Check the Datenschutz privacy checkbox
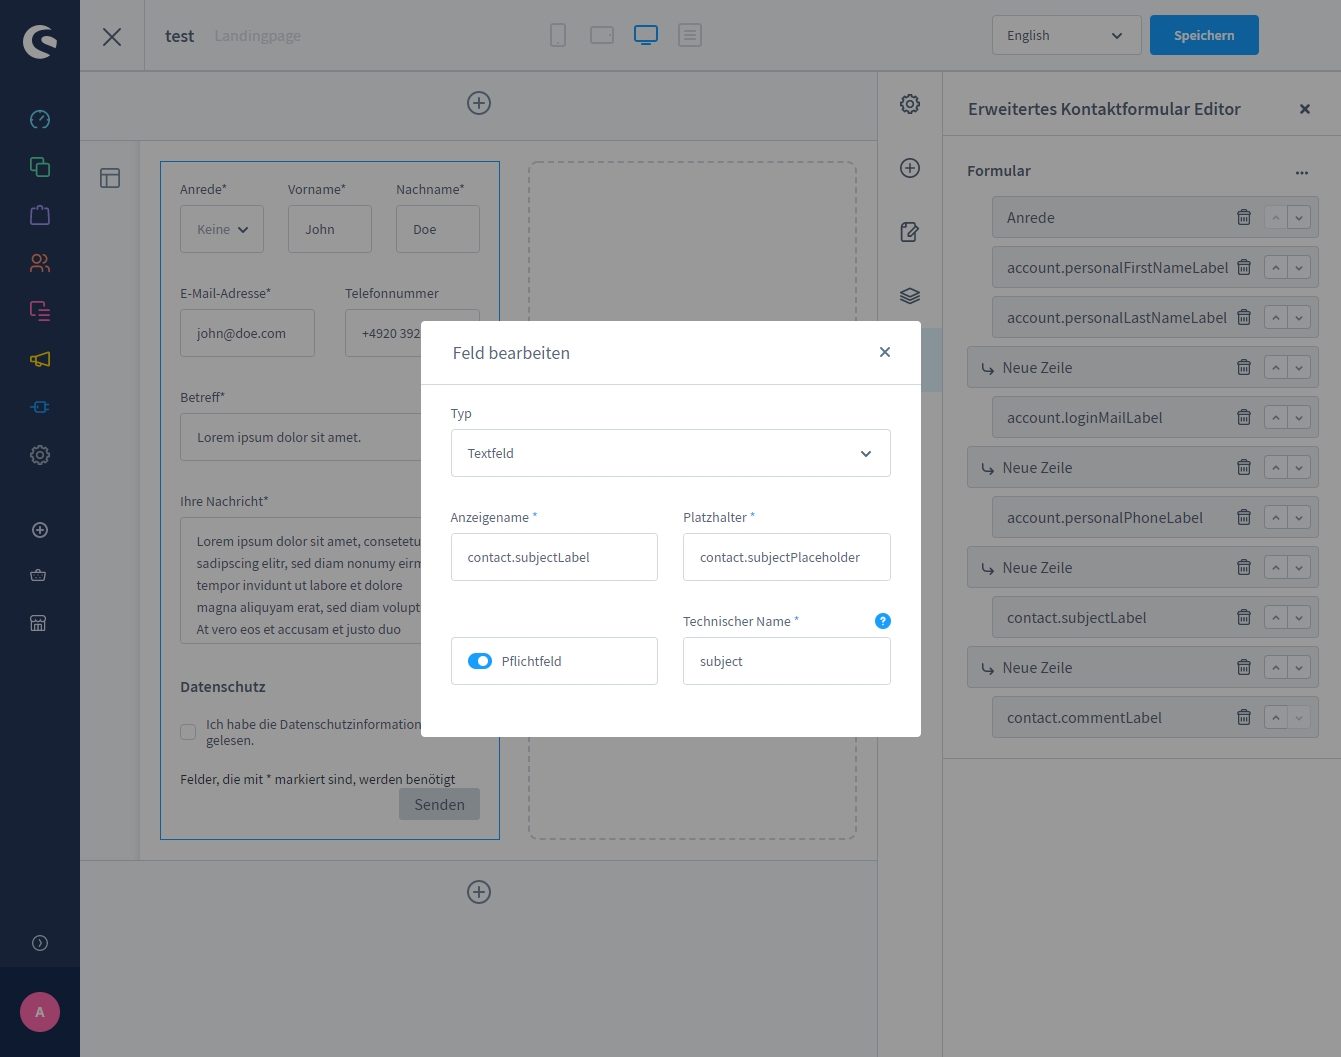 tap(188, 732)
